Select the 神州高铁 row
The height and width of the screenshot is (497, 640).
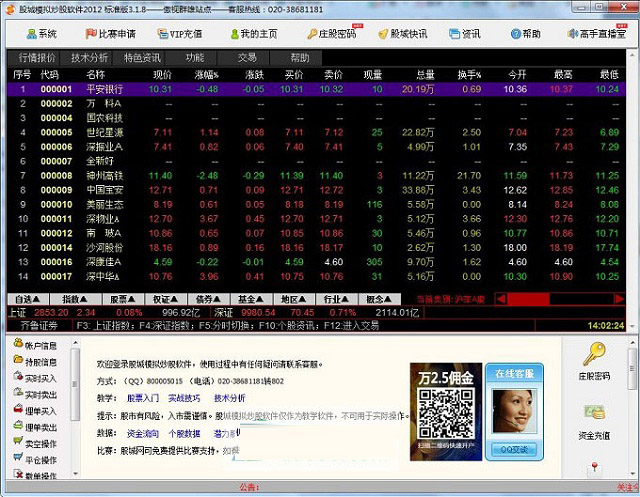(x=316, y=175)
